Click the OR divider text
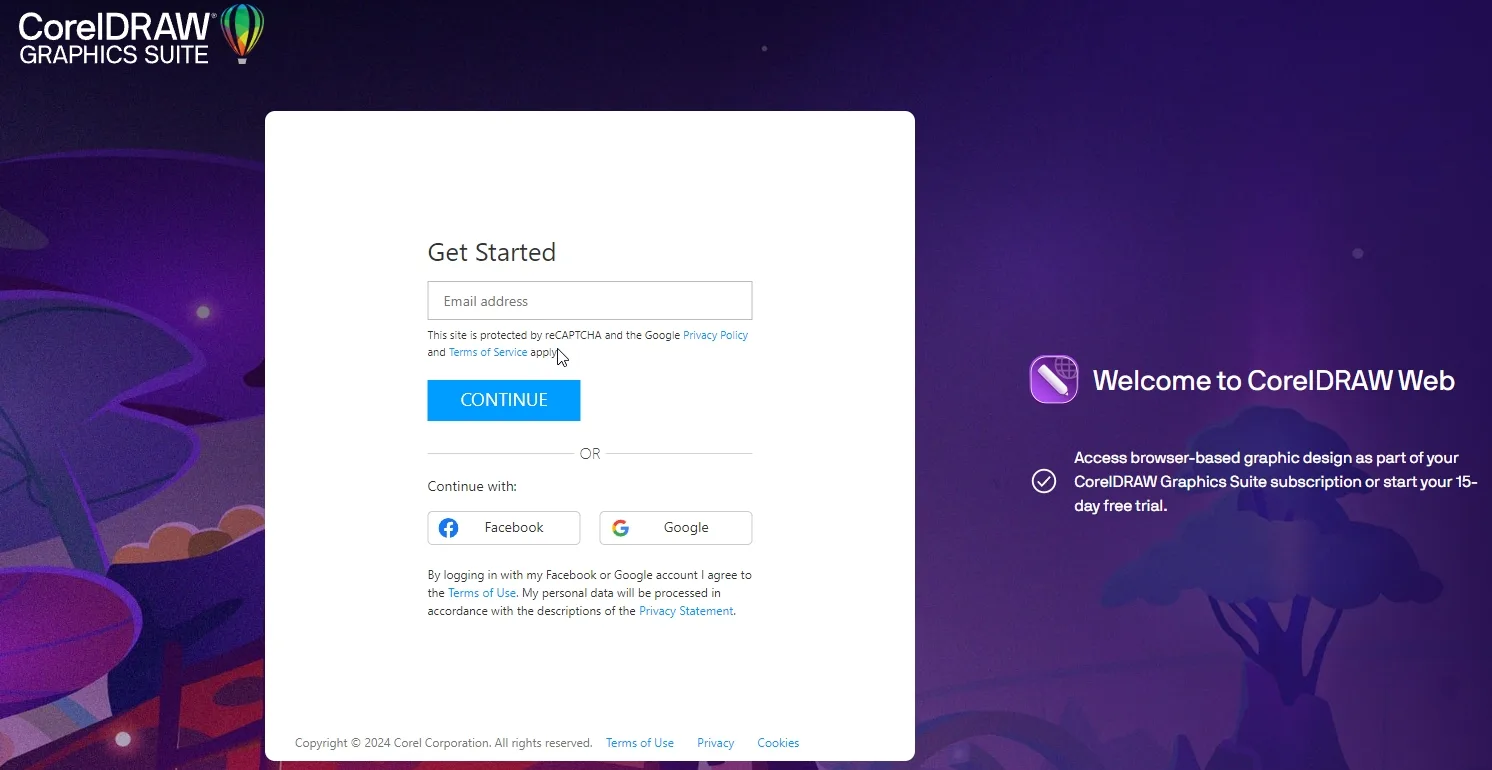 pyautogui.click(x=590, y=454)
